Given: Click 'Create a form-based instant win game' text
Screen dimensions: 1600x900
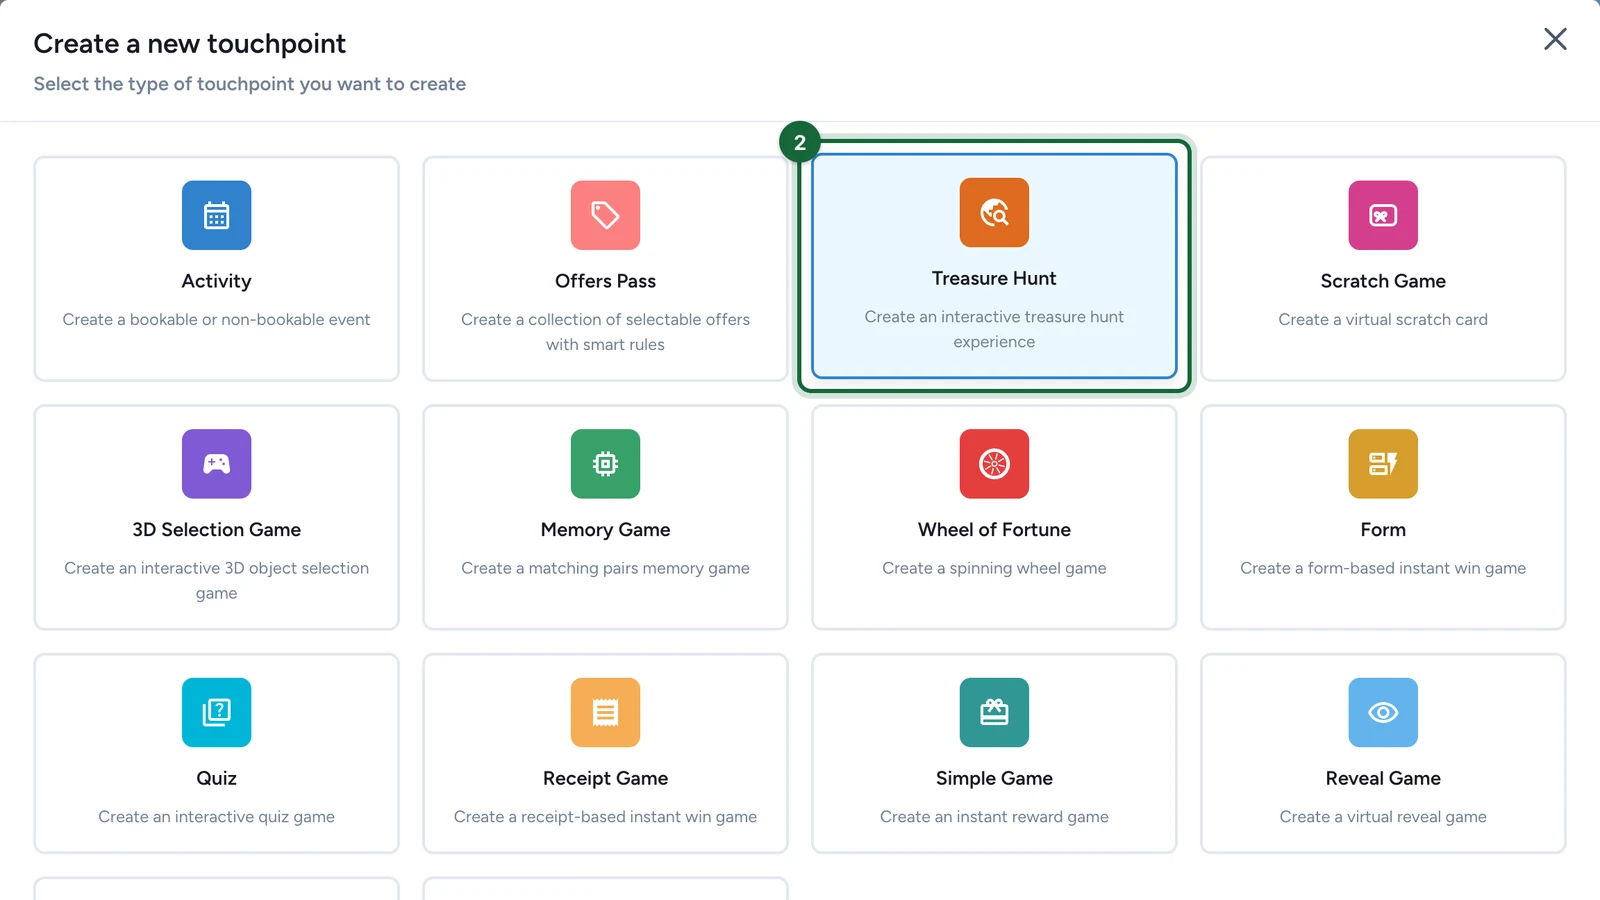Looking at the screenshot, I should point(1383,568).
